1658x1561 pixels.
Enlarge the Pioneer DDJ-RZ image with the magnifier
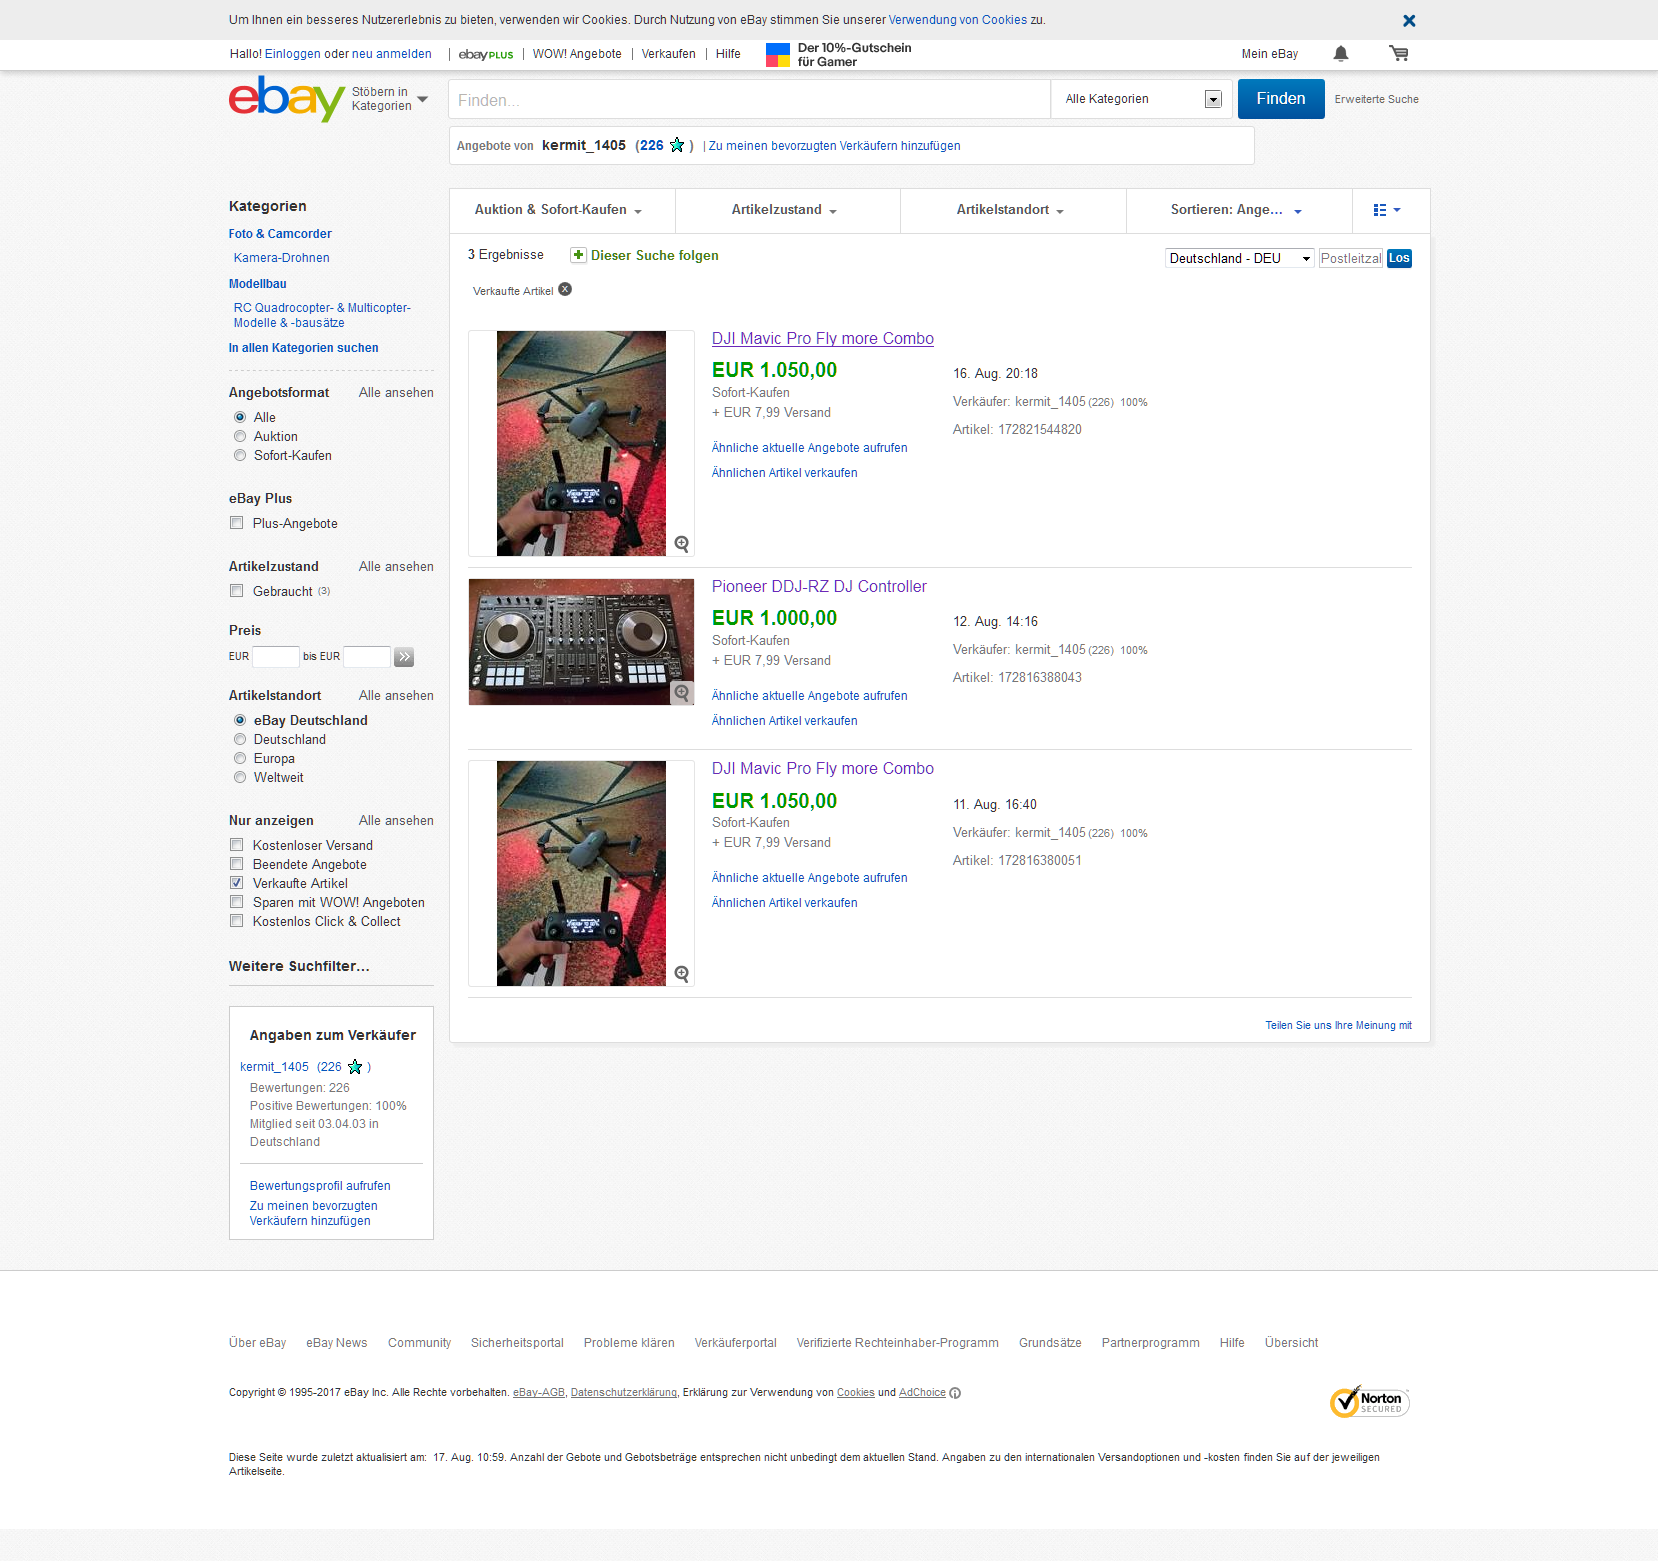click(x=681, y=692)
